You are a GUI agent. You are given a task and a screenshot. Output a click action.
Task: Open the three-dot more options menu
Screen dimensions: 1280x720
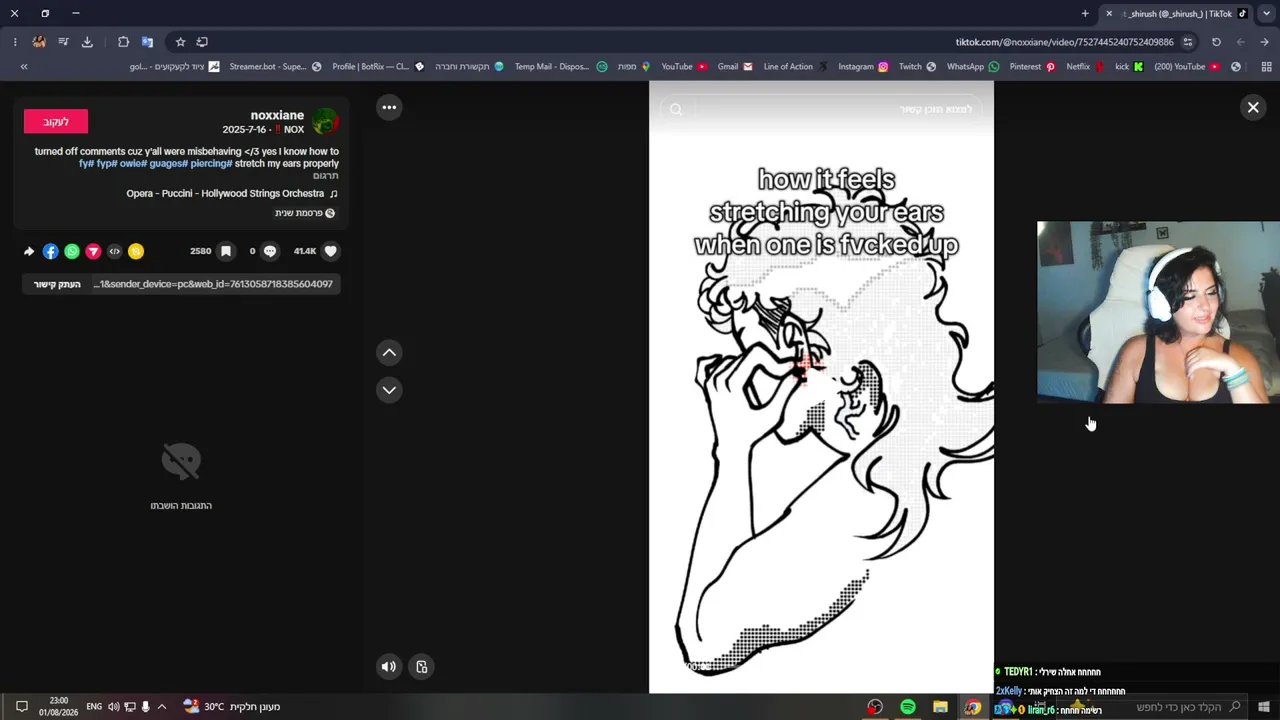coord(389,107)
